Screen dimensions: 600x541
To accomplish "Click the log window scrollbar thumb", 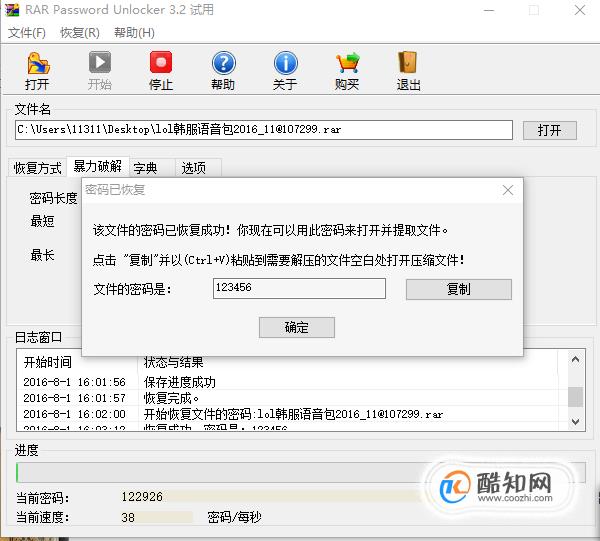I will pyautogui.click(x=575, y=396).
